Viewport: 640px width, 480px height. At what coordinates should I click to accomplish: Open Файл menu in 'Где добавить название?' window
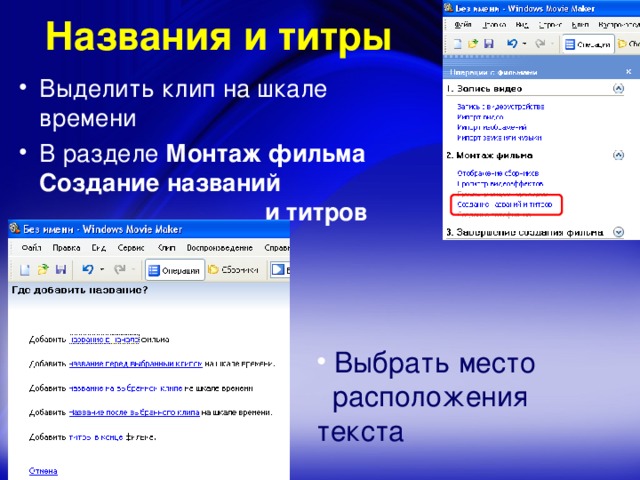coord(31,248)
